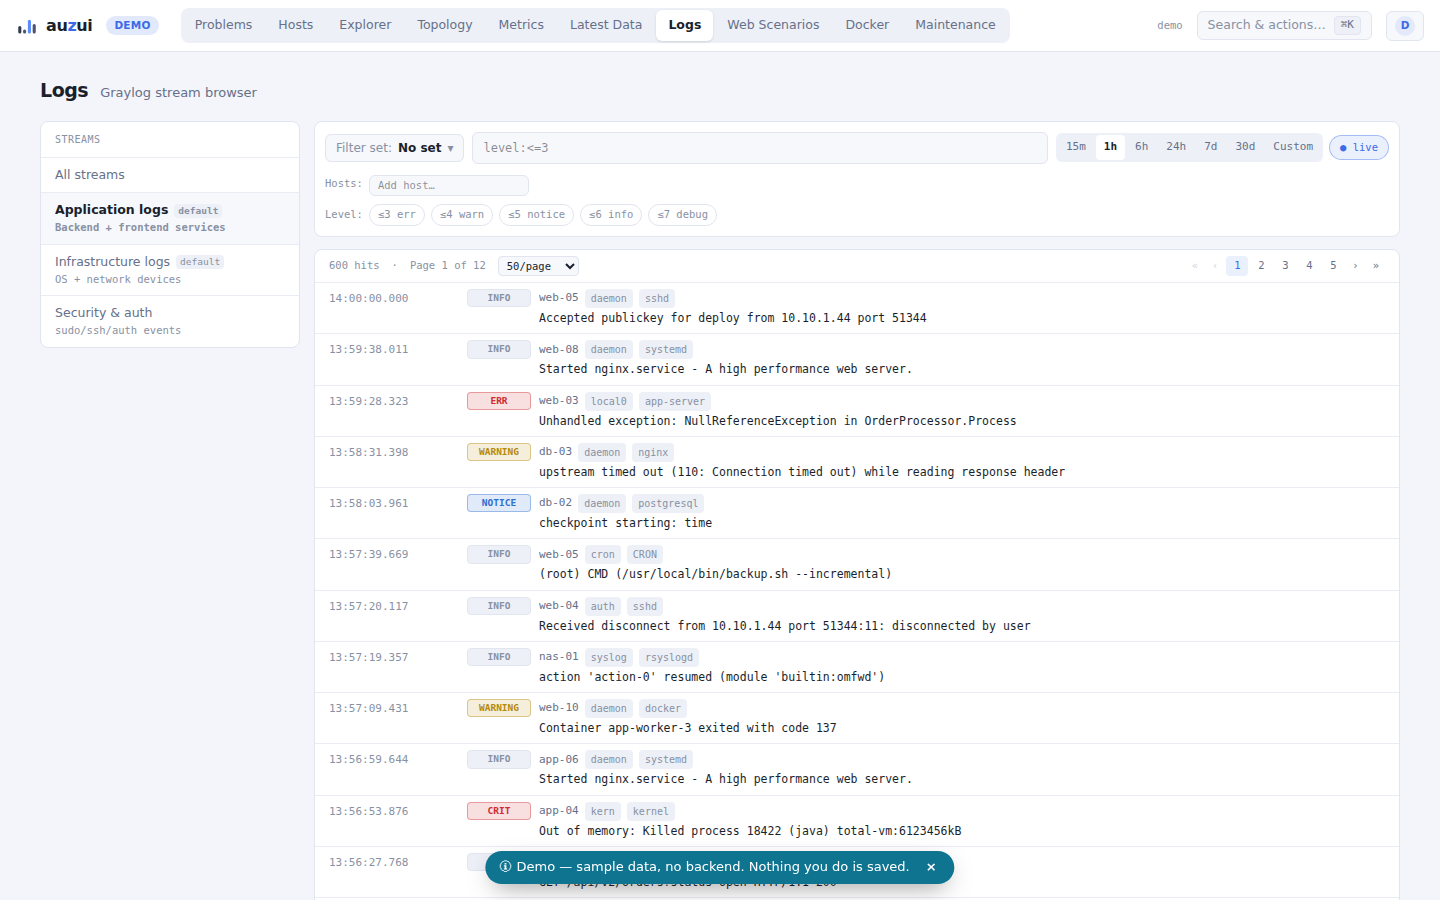Click the rsyslogd tag on nas-01 row

[x=669, y=657]
